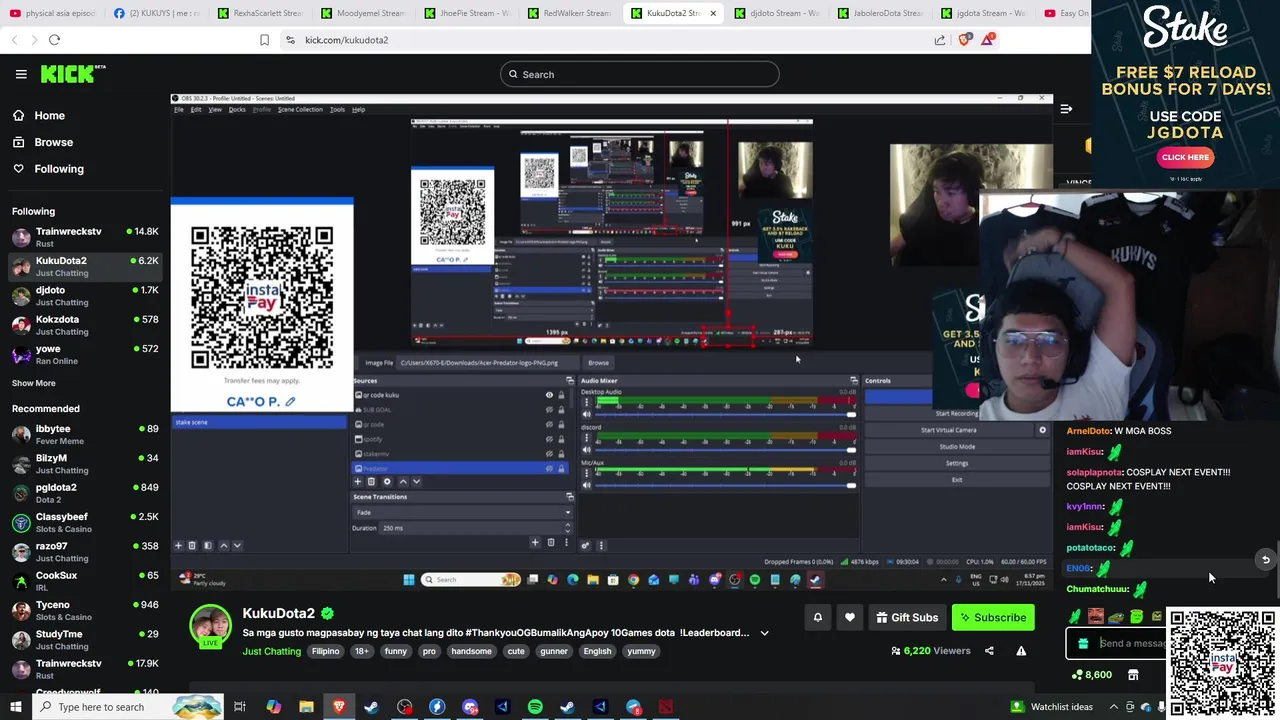This screenshot has width=1280, height=720.
Task: Expand Show more in the Following list
Action: tap(34, 383)
